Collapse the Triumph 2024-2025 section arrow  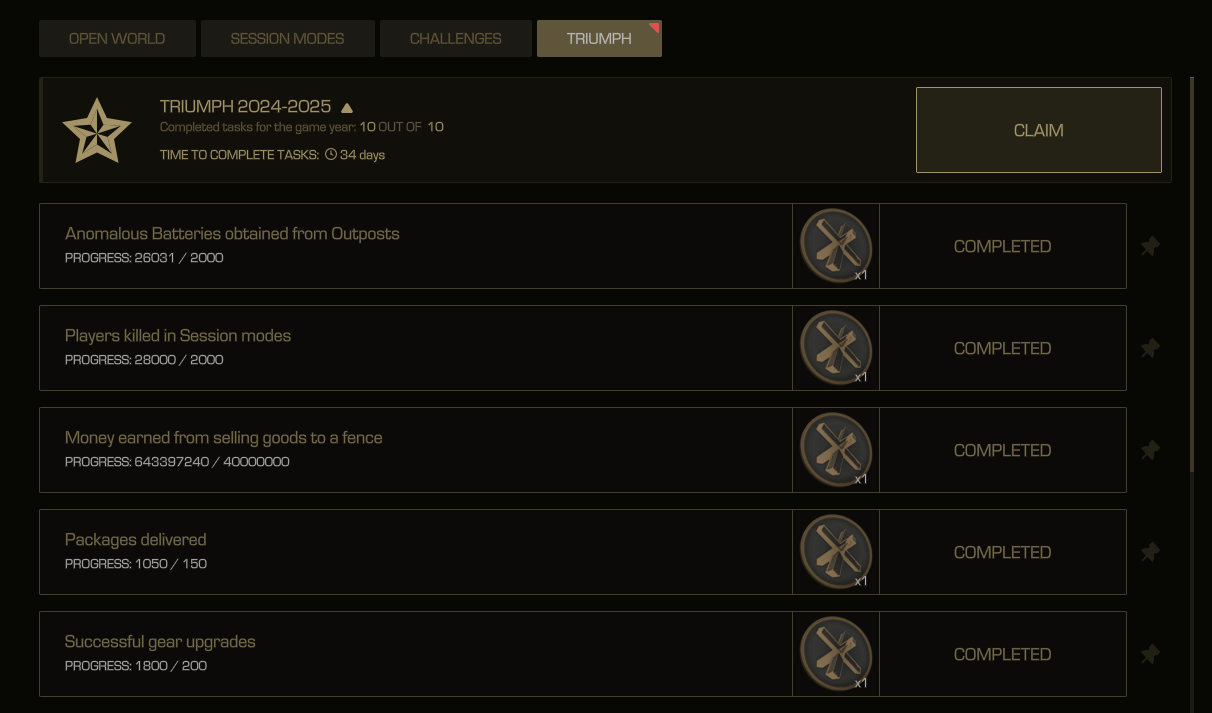point(347,108)
